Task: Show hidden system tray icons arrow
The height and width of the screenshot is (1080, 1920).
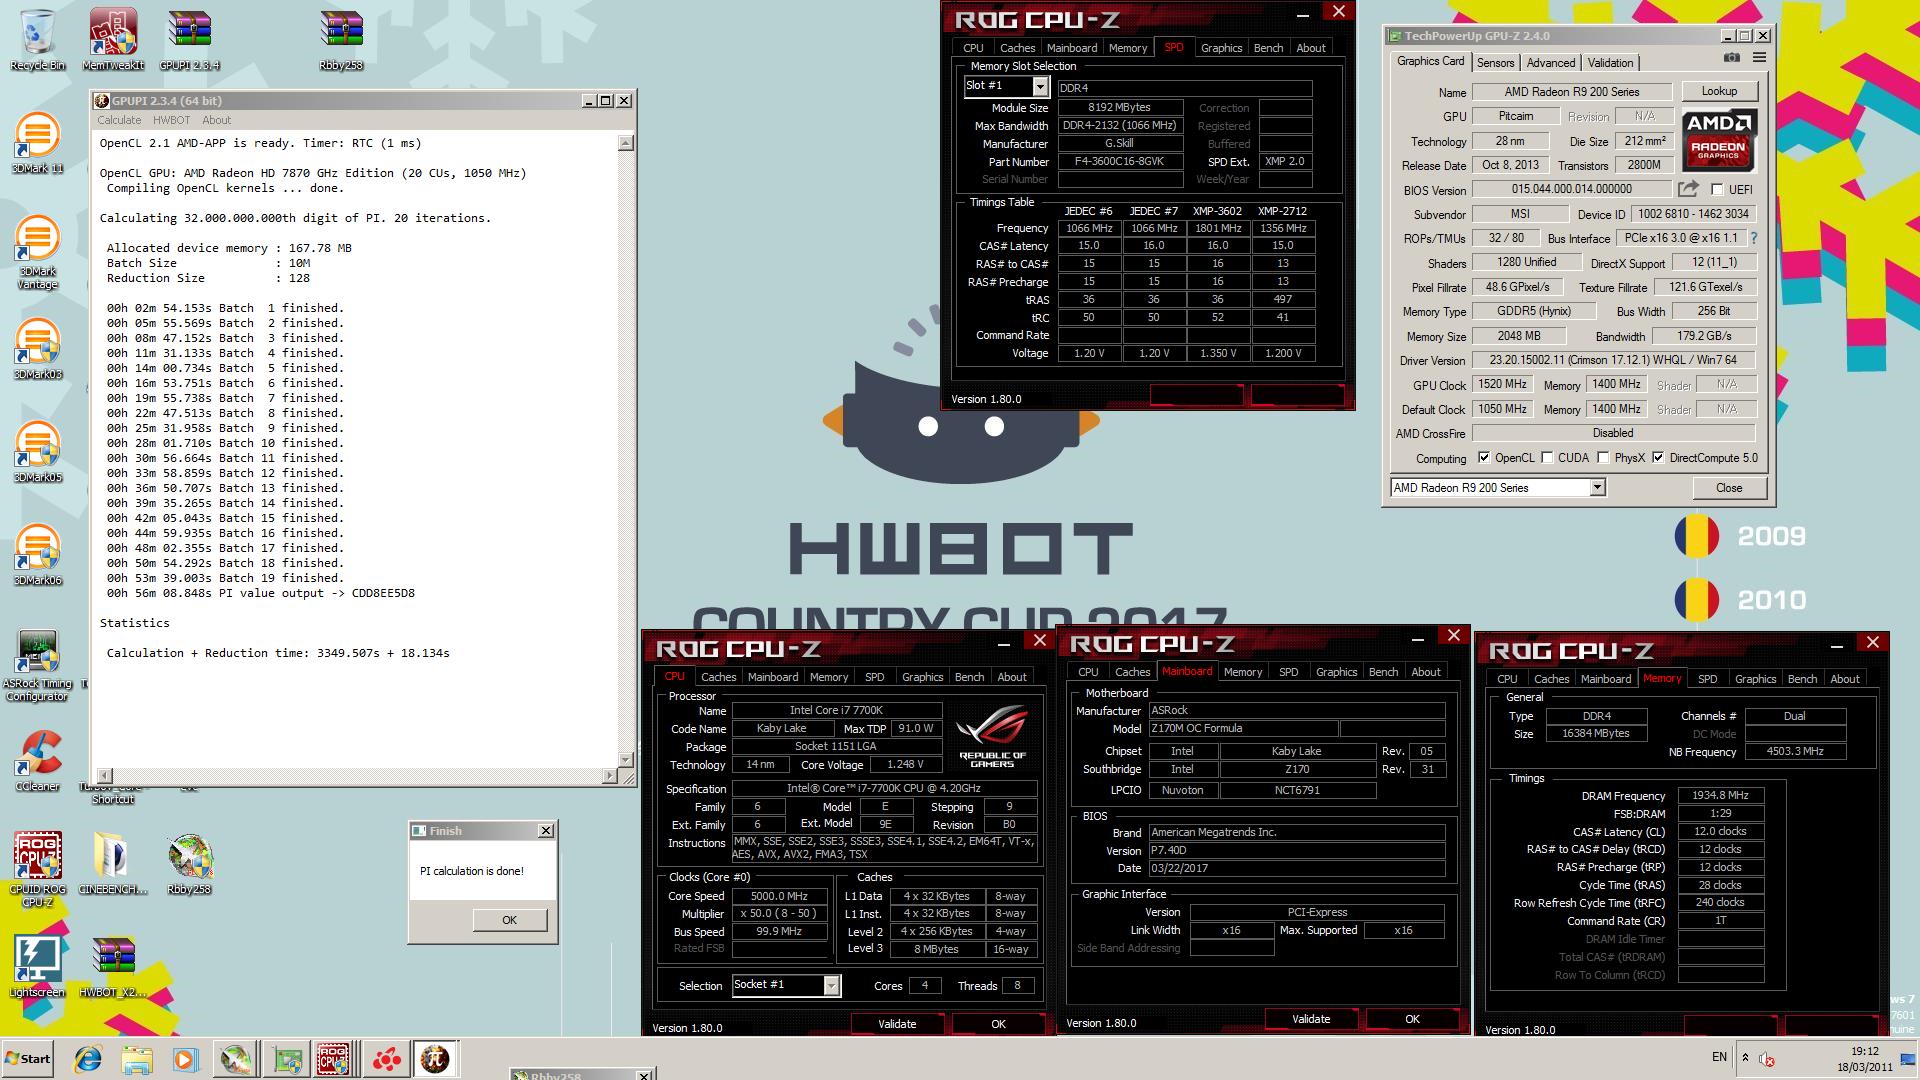Action: [x=1745, y=1058]
